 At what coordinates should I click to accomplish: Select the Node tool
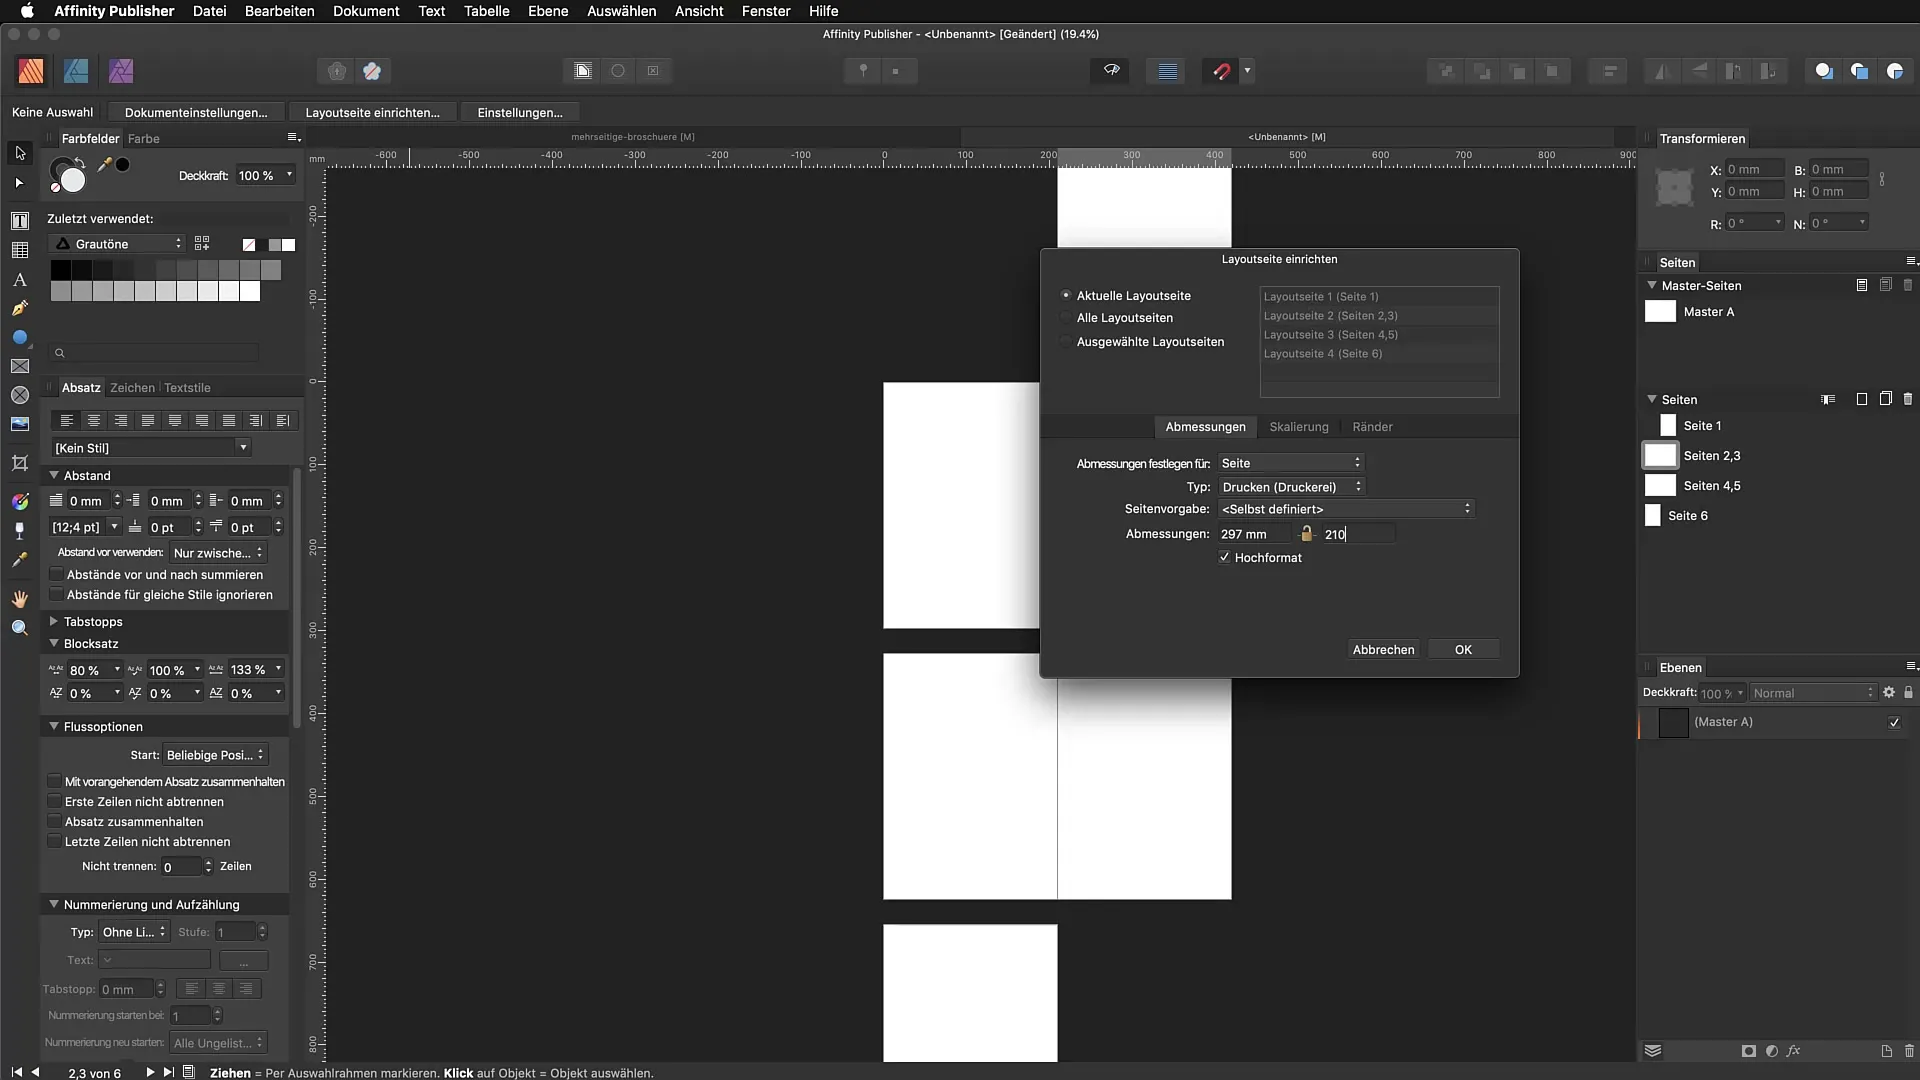pos(19,183)
